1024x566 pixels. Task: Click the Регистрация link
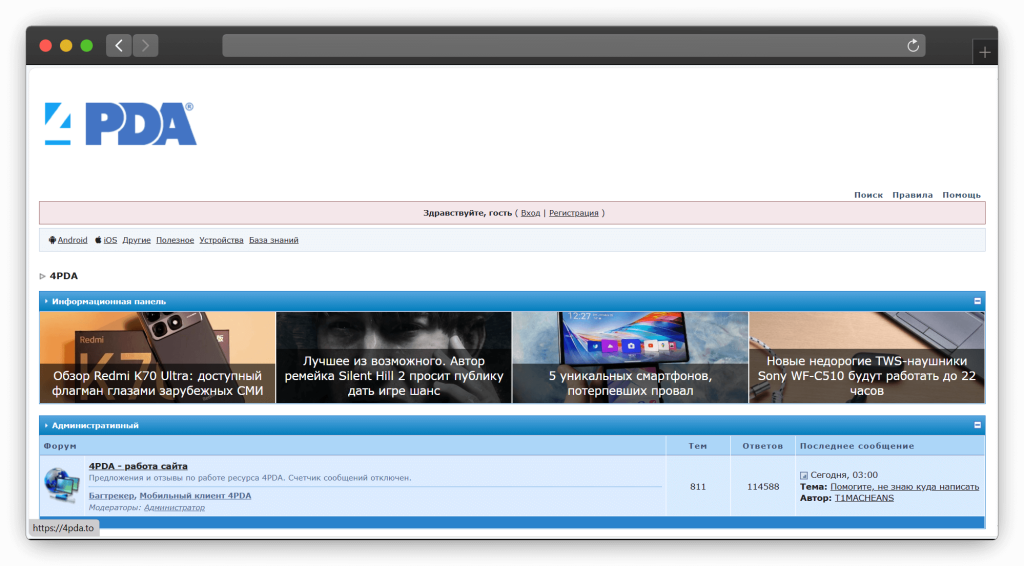click(x=574, y=213)
